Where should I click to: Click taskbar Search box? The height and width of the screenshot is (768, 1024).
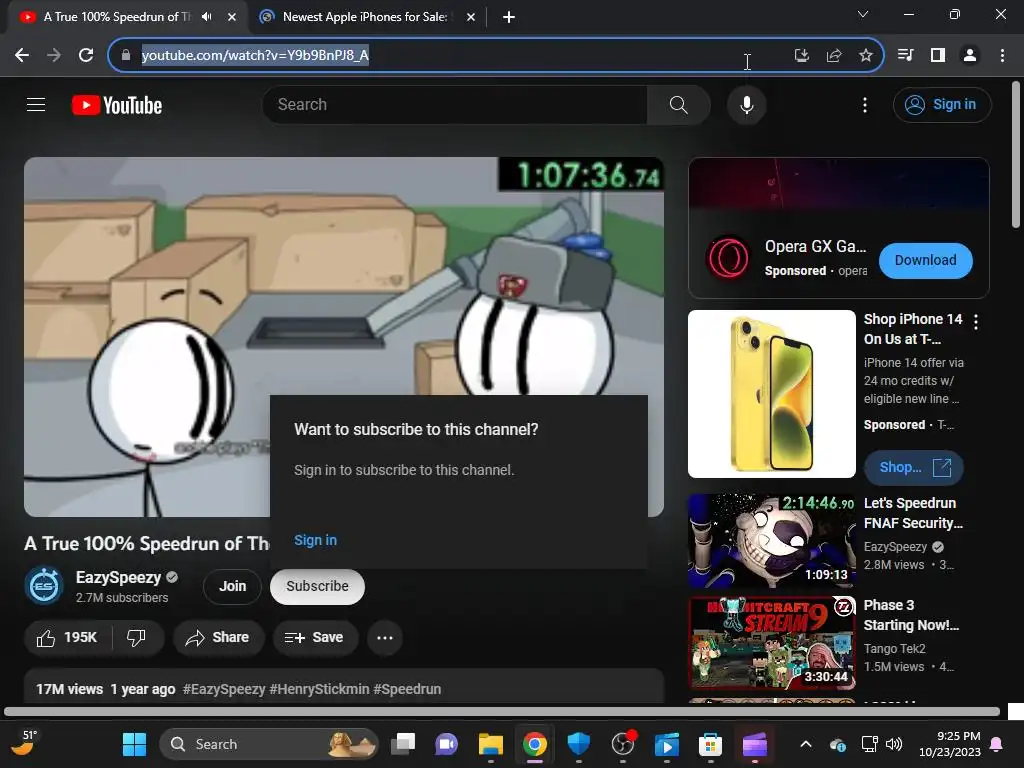[268, 744]
